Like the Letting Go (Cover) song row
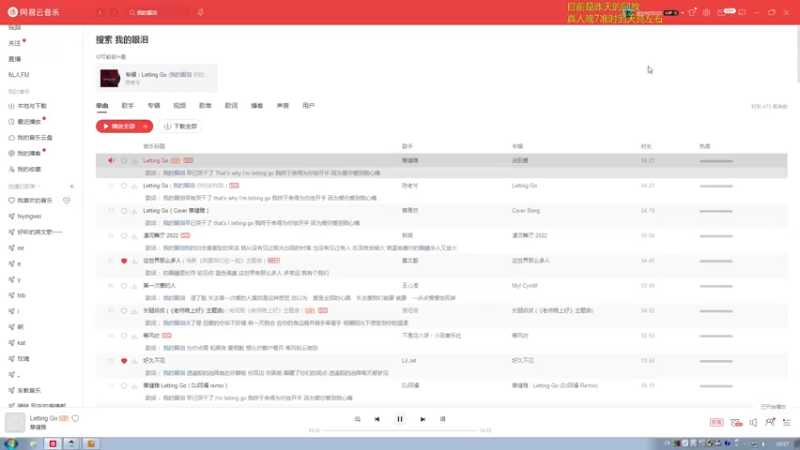Viewport: 800px width, 450px height. [x=124, y=211]
